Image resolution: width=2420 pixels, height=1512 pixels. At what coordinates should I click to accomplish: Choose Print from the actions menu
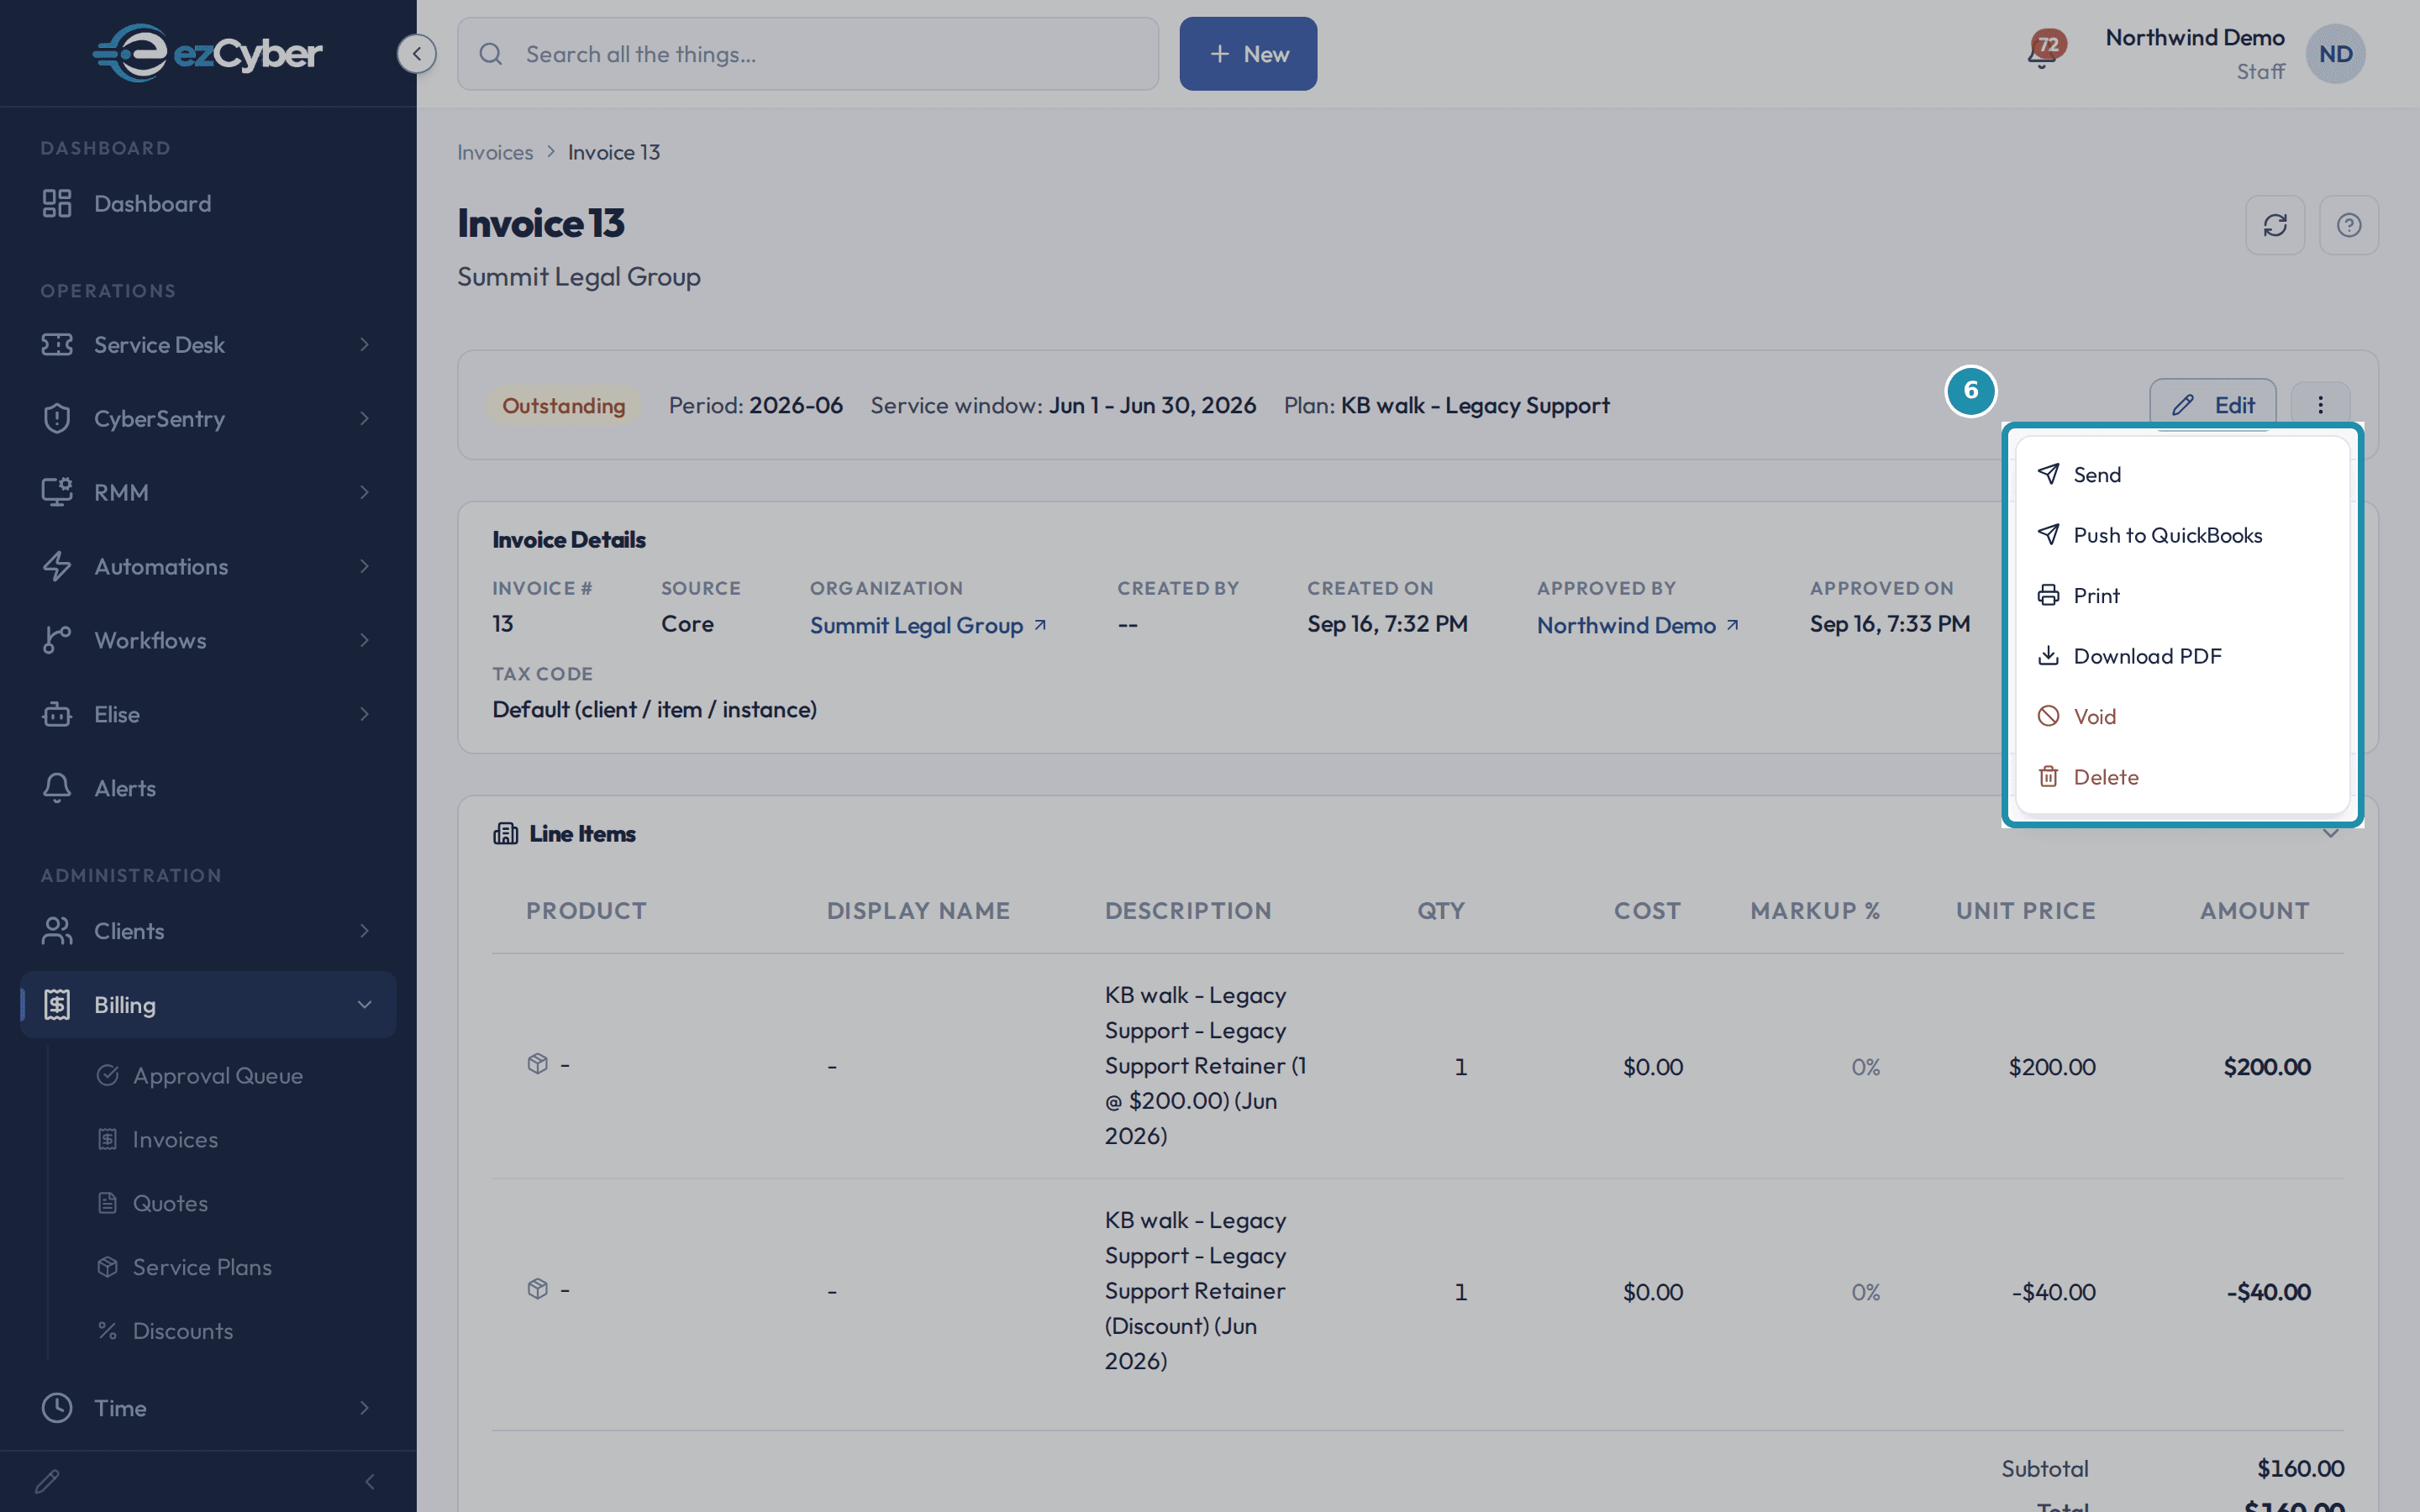point(2182,595)
